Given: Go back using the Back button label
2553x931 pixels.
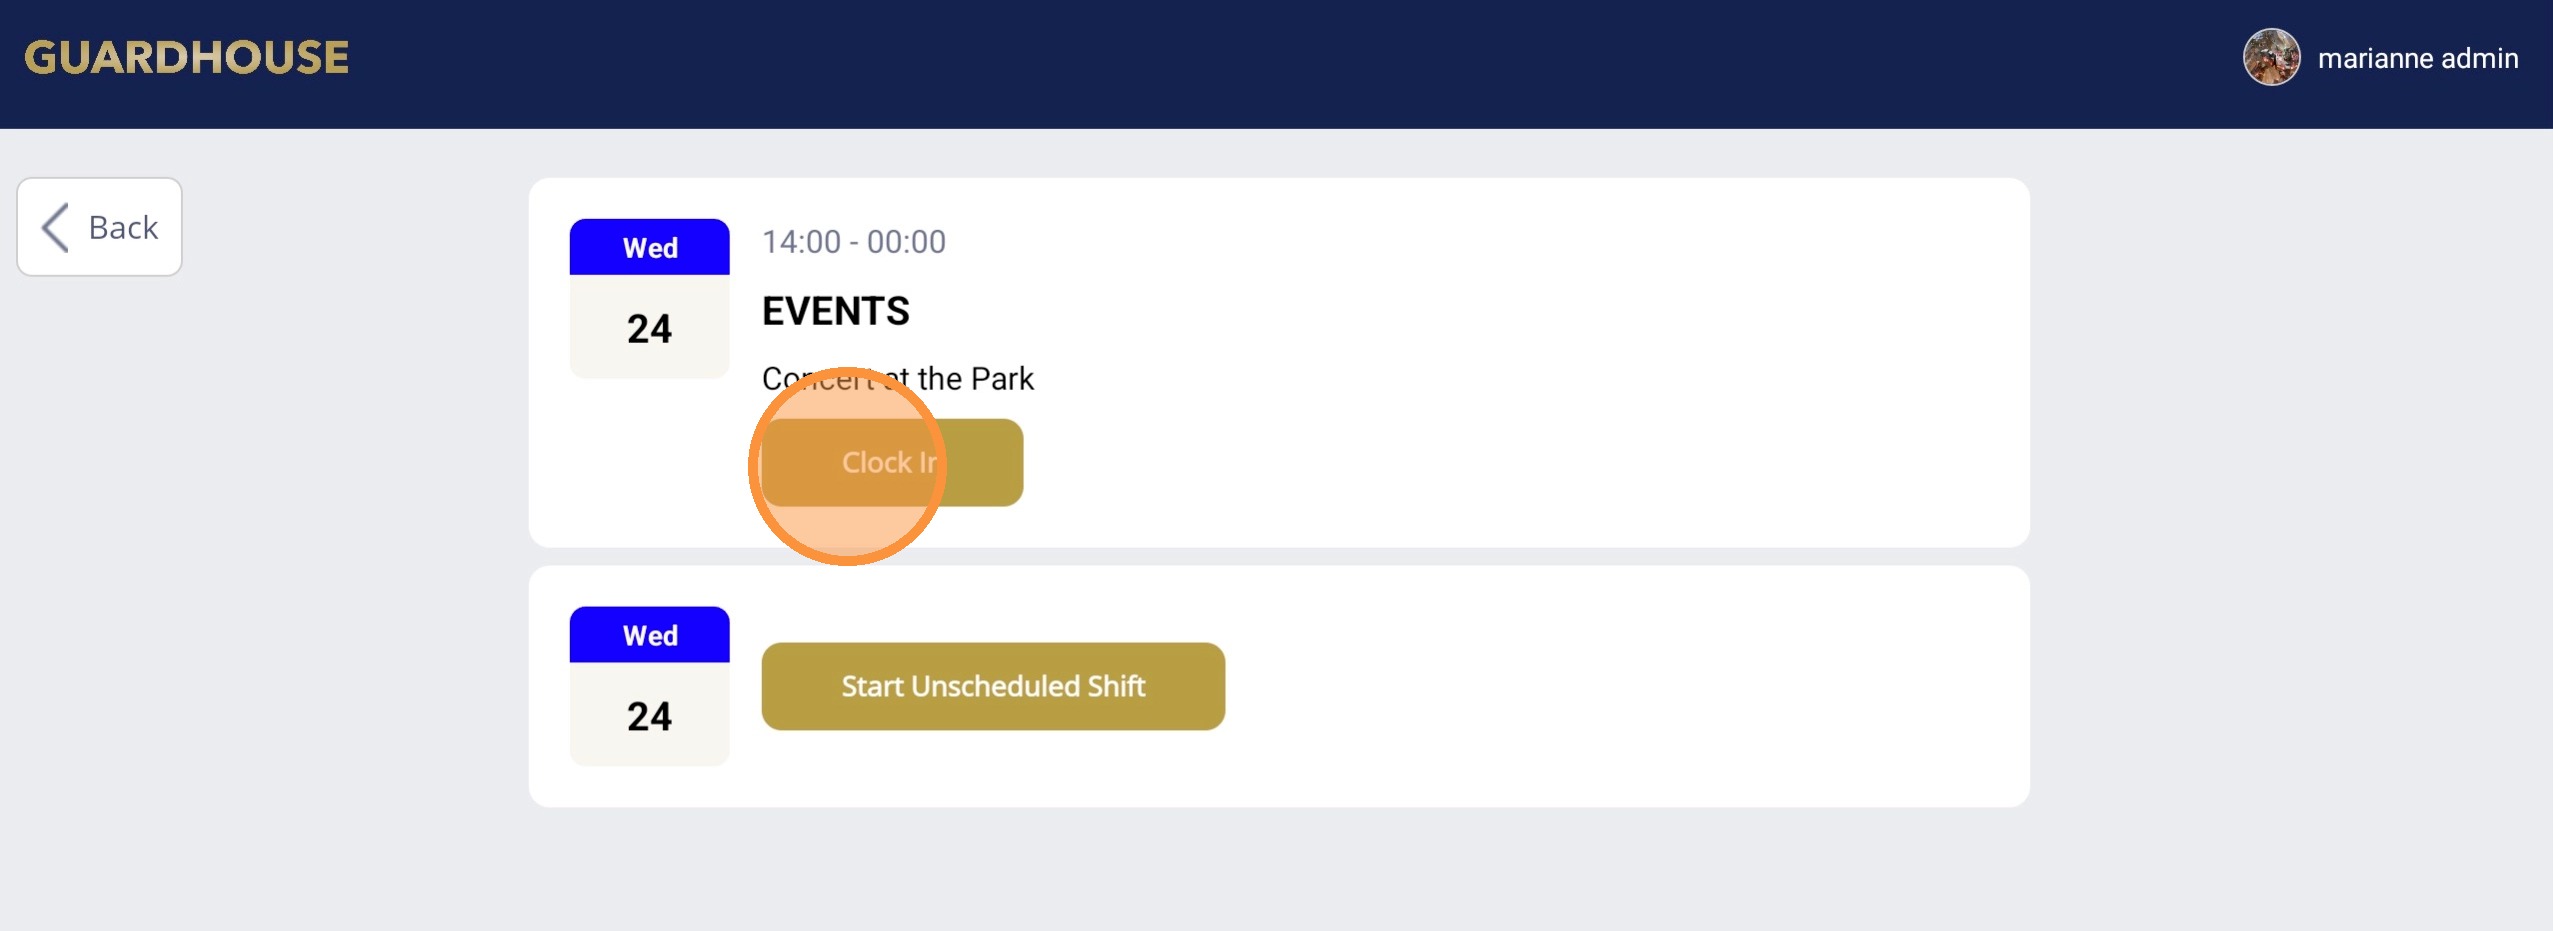Looking at the screenshot, I should point(123,227).
